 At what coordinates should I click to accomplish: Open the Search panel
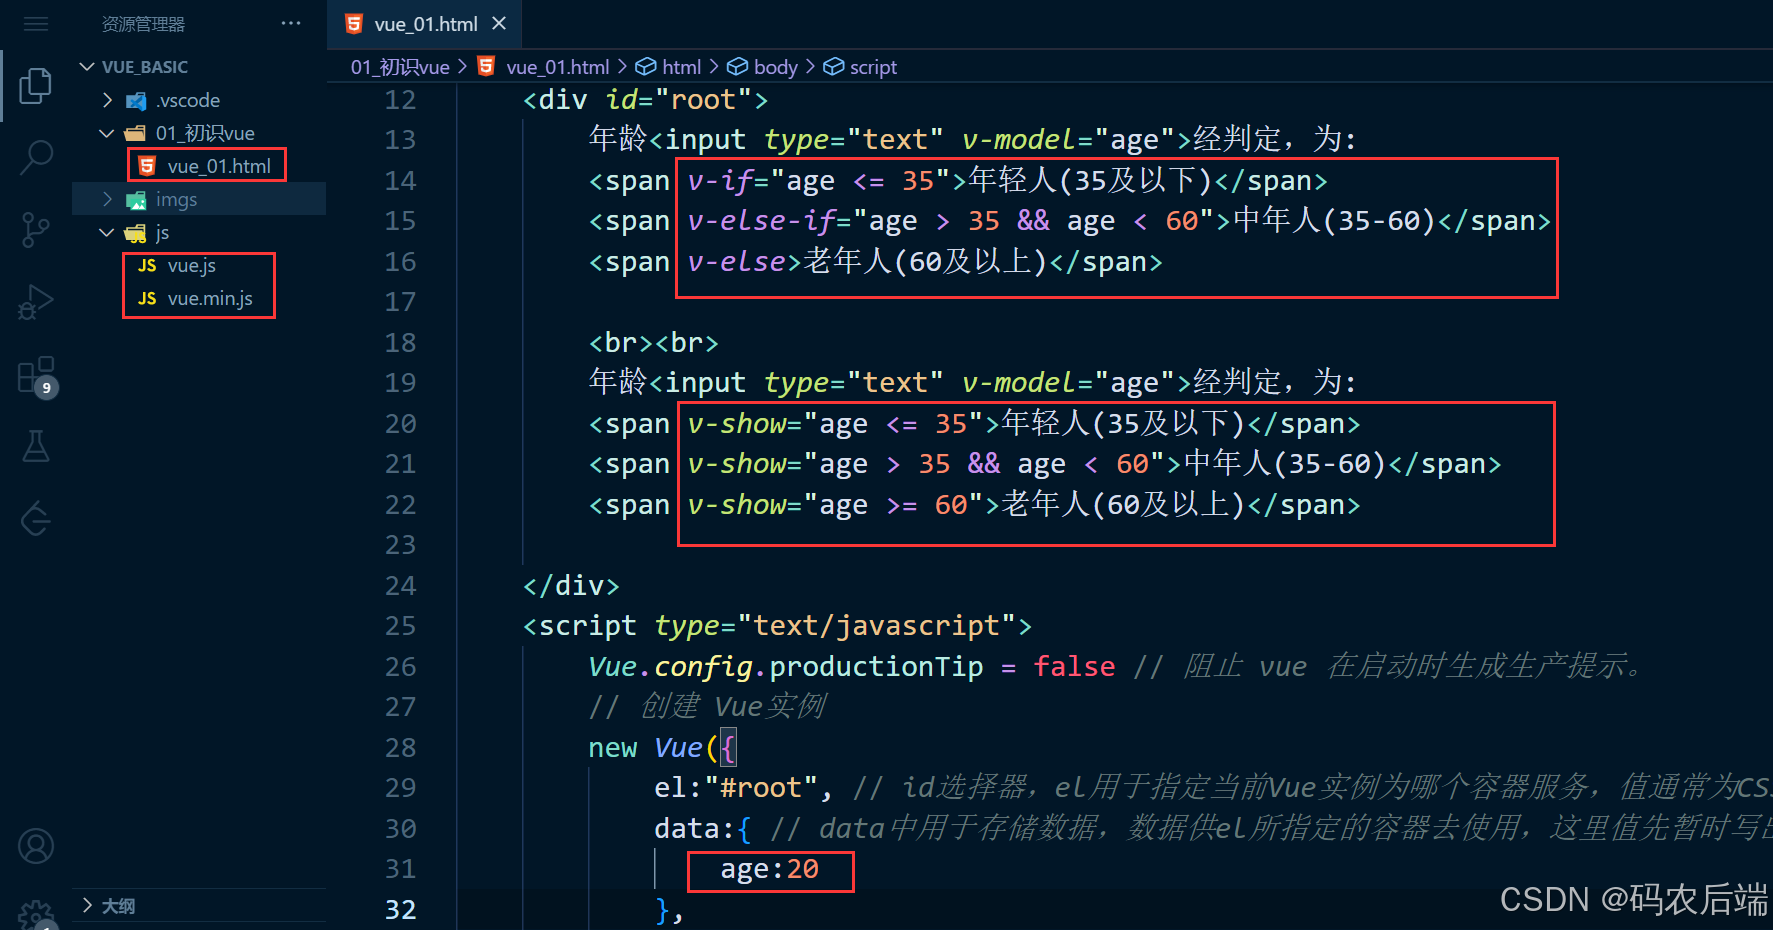pos(35,157)
